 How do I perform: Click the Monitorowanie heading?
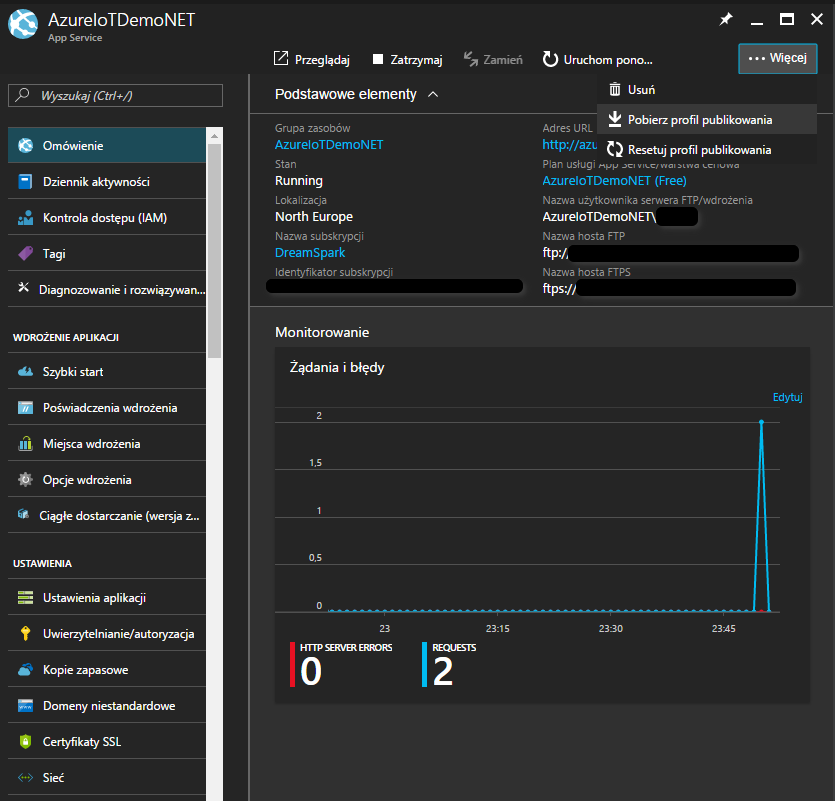click(x=322, y=332)
